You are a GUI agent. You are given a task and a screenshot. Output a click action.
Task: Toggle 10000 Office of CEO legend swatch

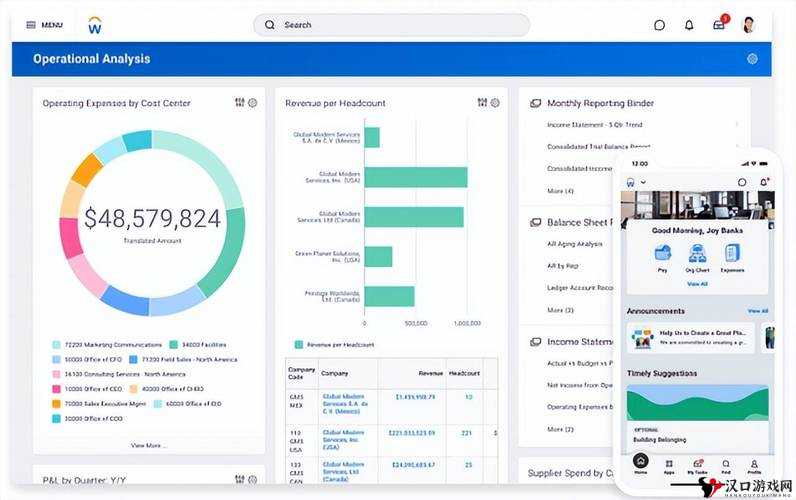[56, 389]
